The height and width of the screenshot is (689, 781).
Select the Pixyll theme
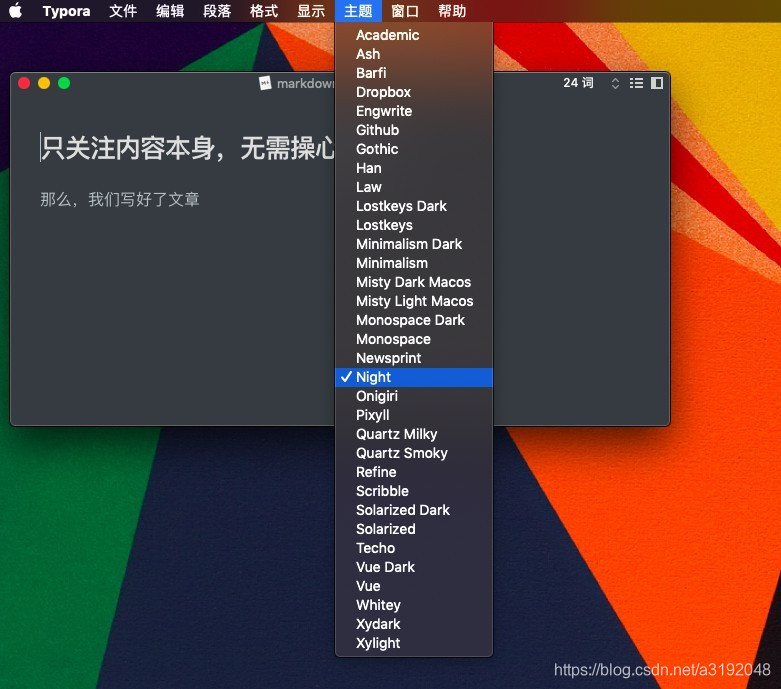pyautogui.click(x=414, y=415)
